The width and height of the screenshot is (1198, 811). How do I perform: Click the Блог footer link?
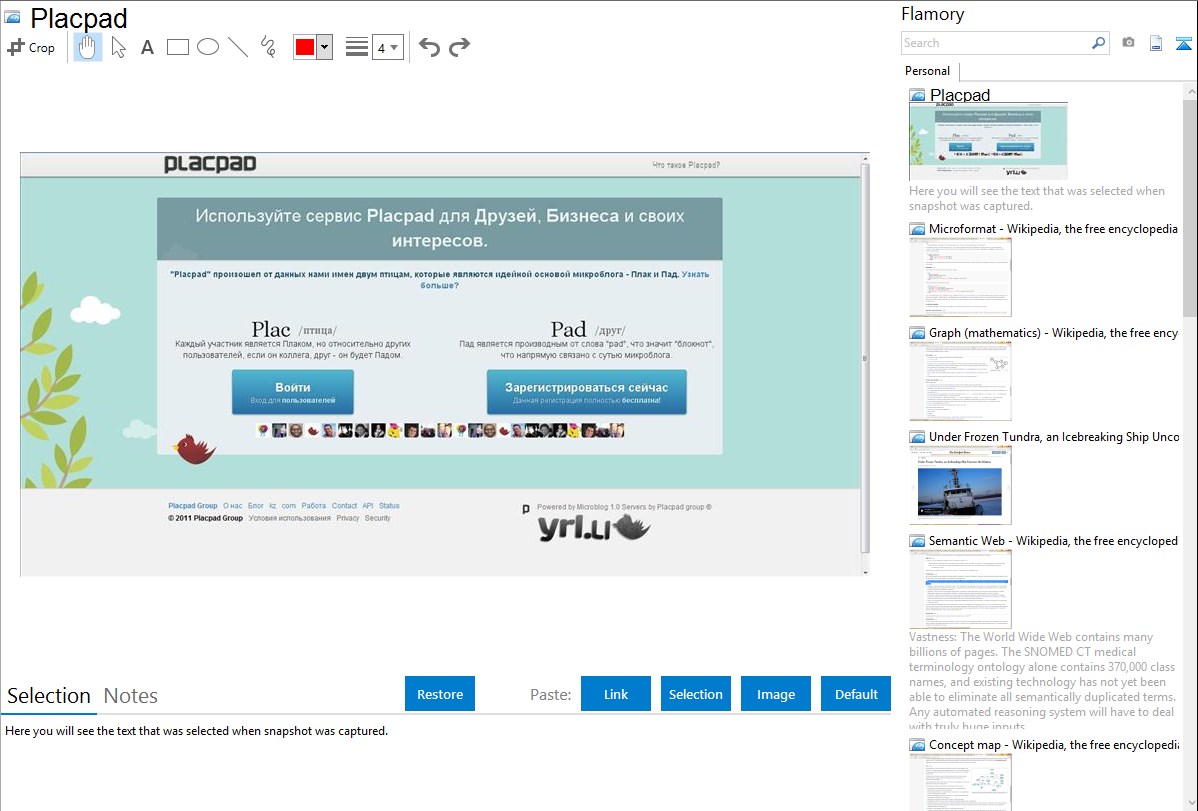(x=255, y=506)
